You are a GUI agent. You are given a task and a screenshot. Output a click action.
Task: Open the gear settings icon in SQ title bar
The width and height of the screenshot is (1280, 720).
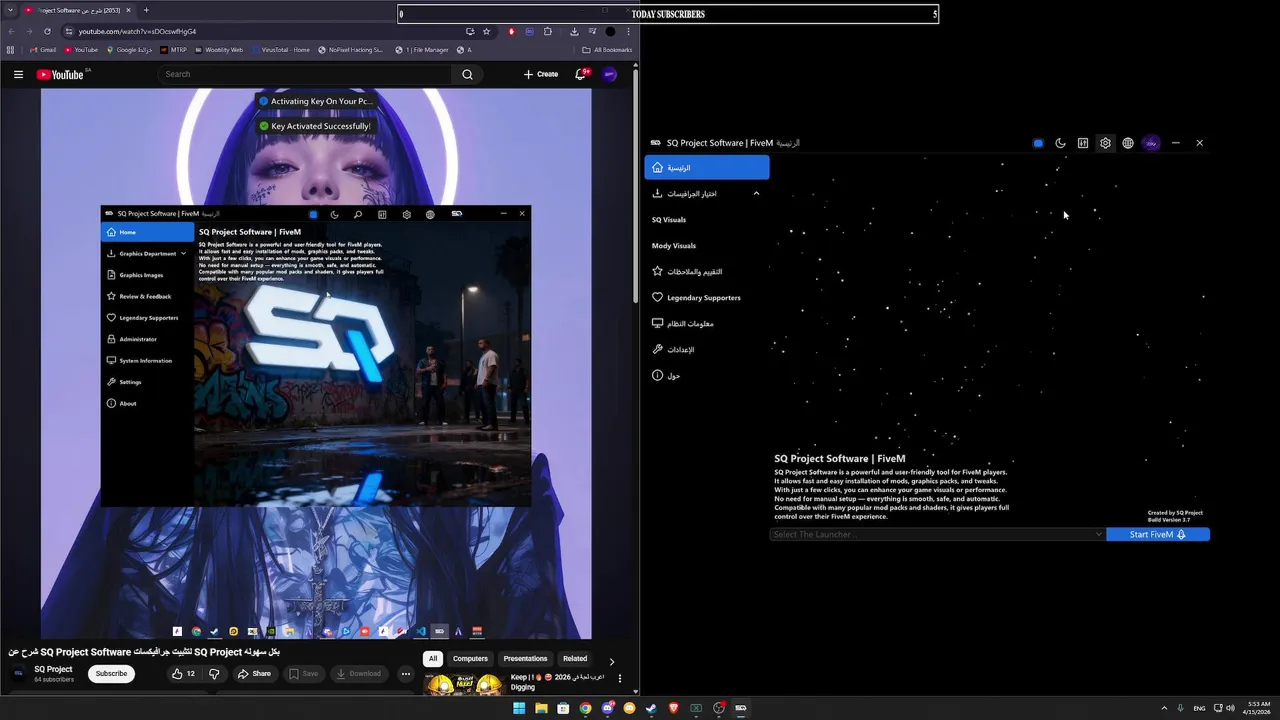1105,143
